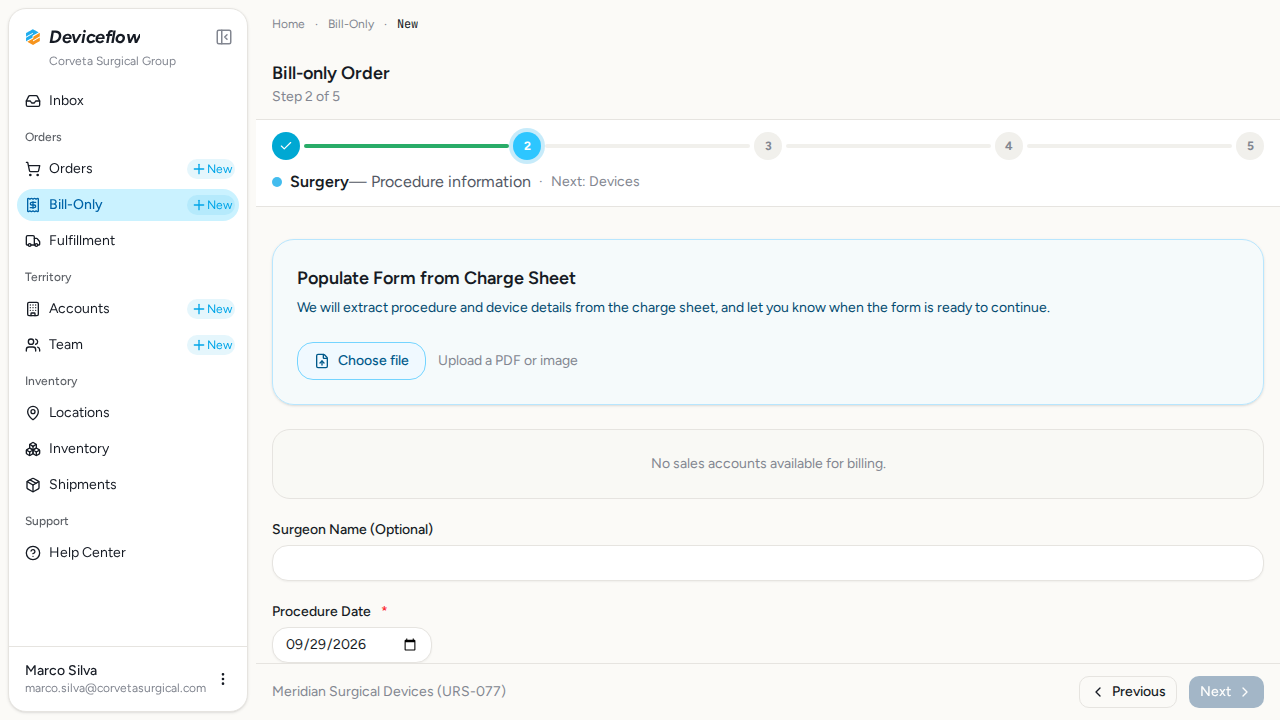
Task: Click the Fulfillment truck icon
Action: [x=33, y=241]
